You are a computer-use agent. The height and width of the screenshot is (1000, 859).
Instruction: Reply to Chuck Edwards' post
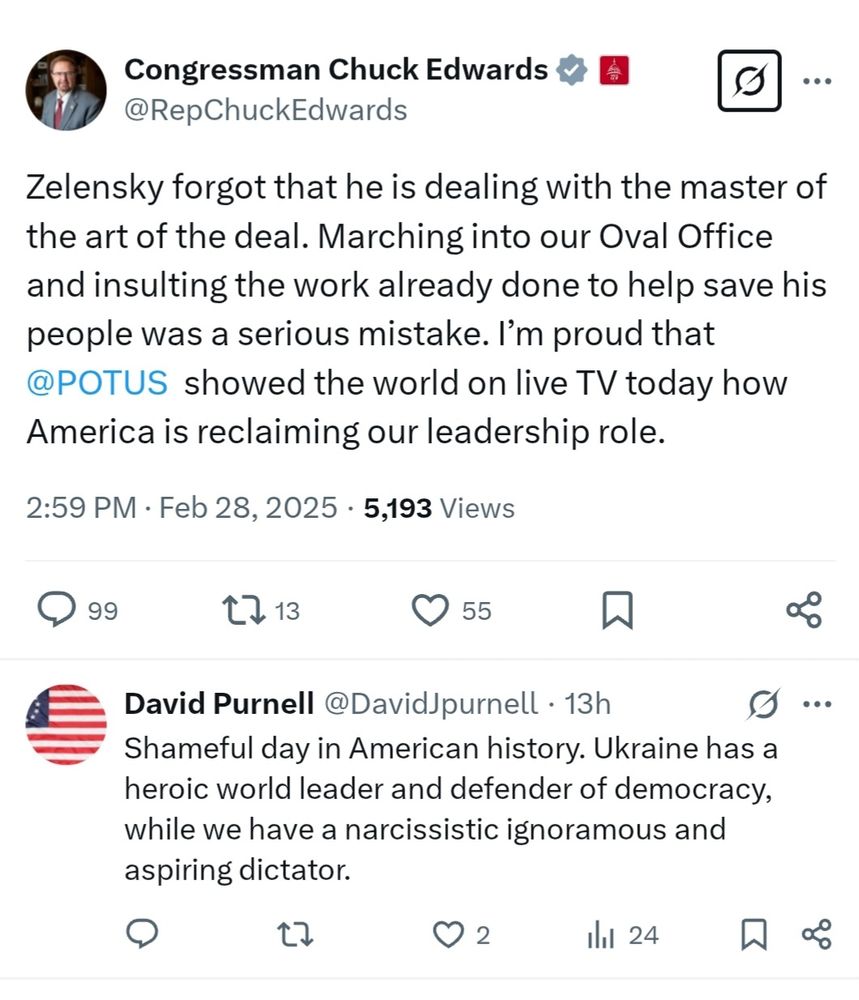[56, 609]
